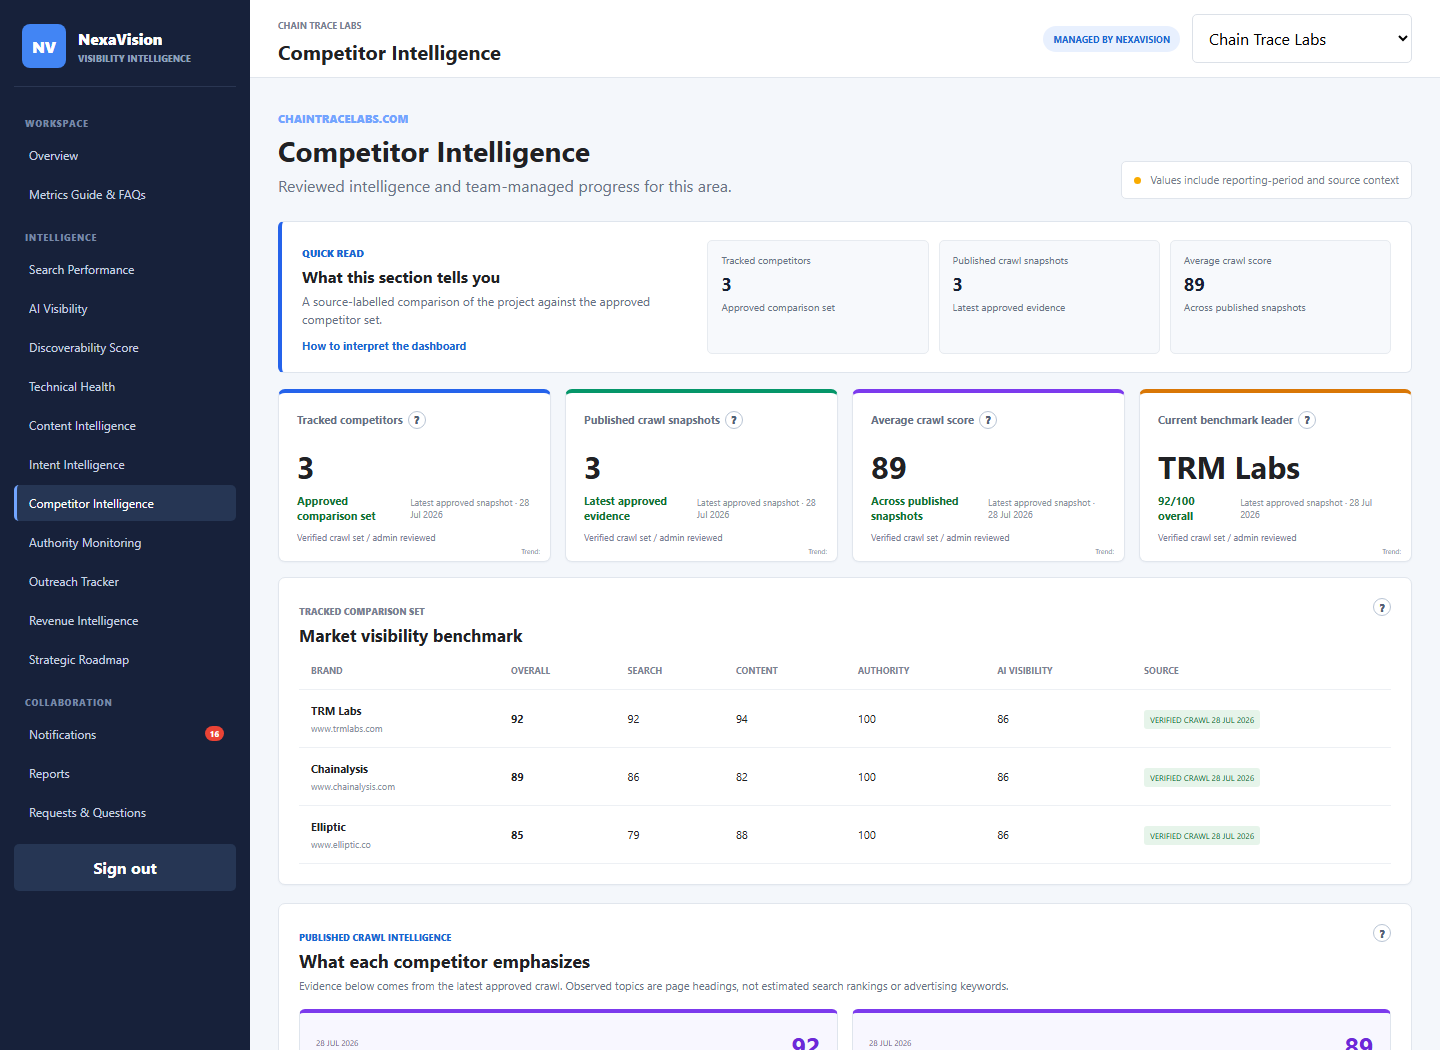The width and height of the screenshot is (1440, 1050).
Task: Click the CONTENT column header
Action: (756, 671)
